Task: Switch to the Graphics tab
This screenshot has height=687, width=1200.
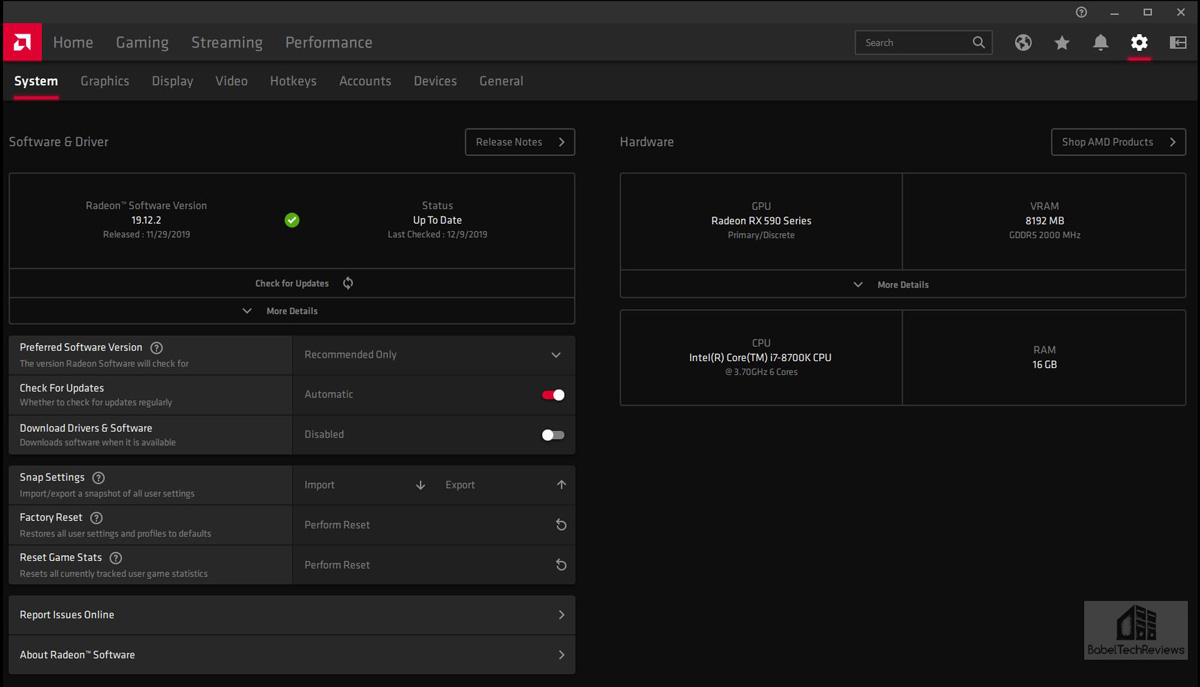Action: [105, 81]
